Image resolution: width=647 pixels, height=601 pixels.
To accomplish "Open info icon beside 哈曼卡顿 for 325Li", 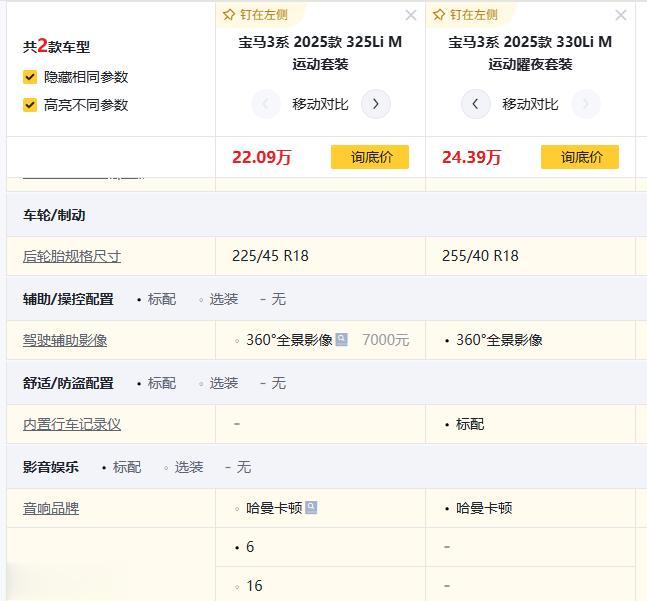I will (311, 508).
